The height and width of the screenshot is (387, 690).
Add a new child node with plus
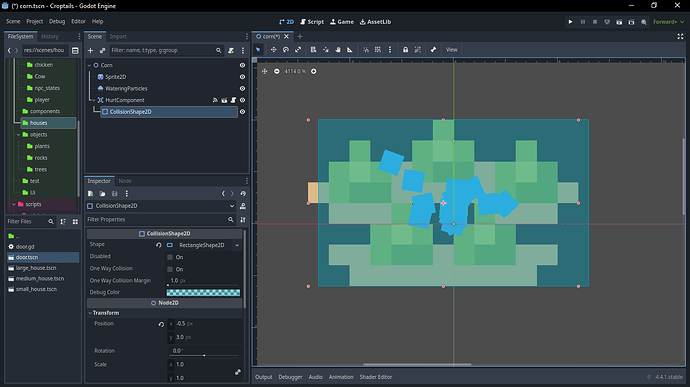pos(90,51)
